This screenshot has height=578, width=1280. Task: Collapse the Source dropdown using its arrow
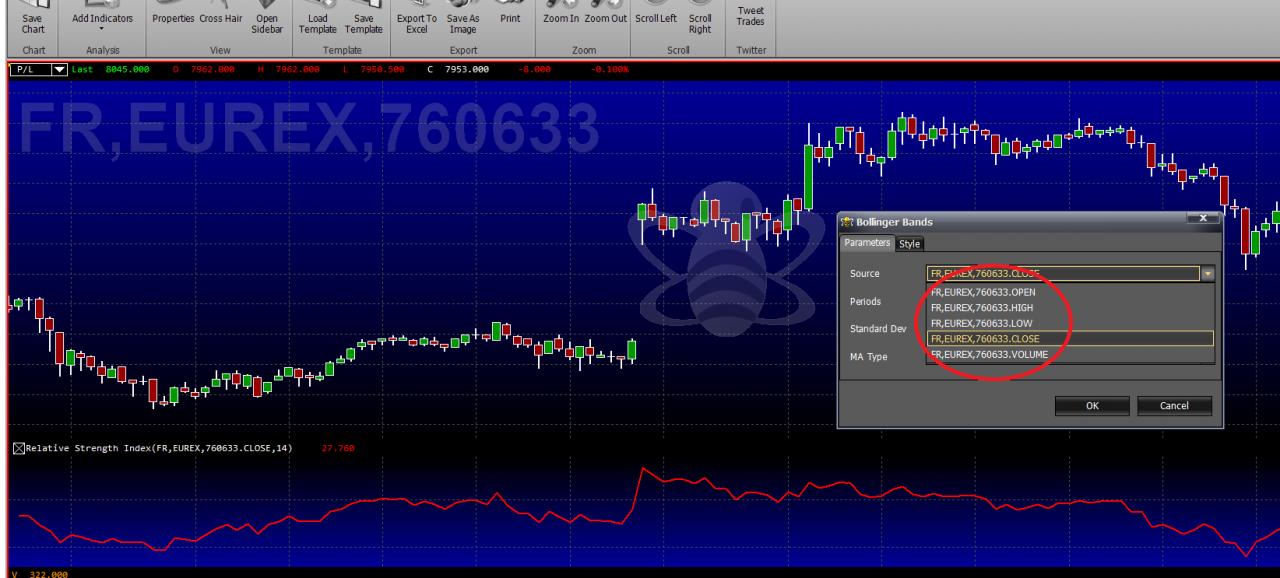pos(1207,272)
